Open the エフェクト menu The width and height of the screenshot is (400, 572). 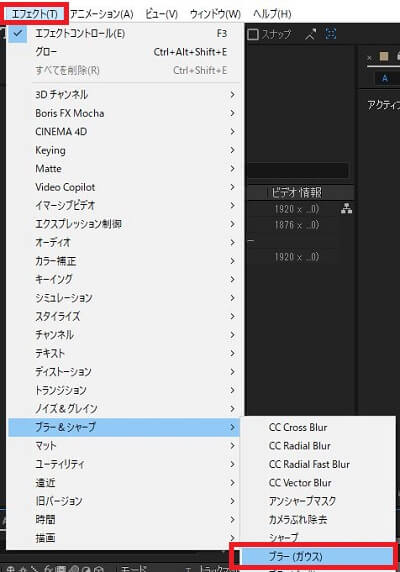pos(34,14)
